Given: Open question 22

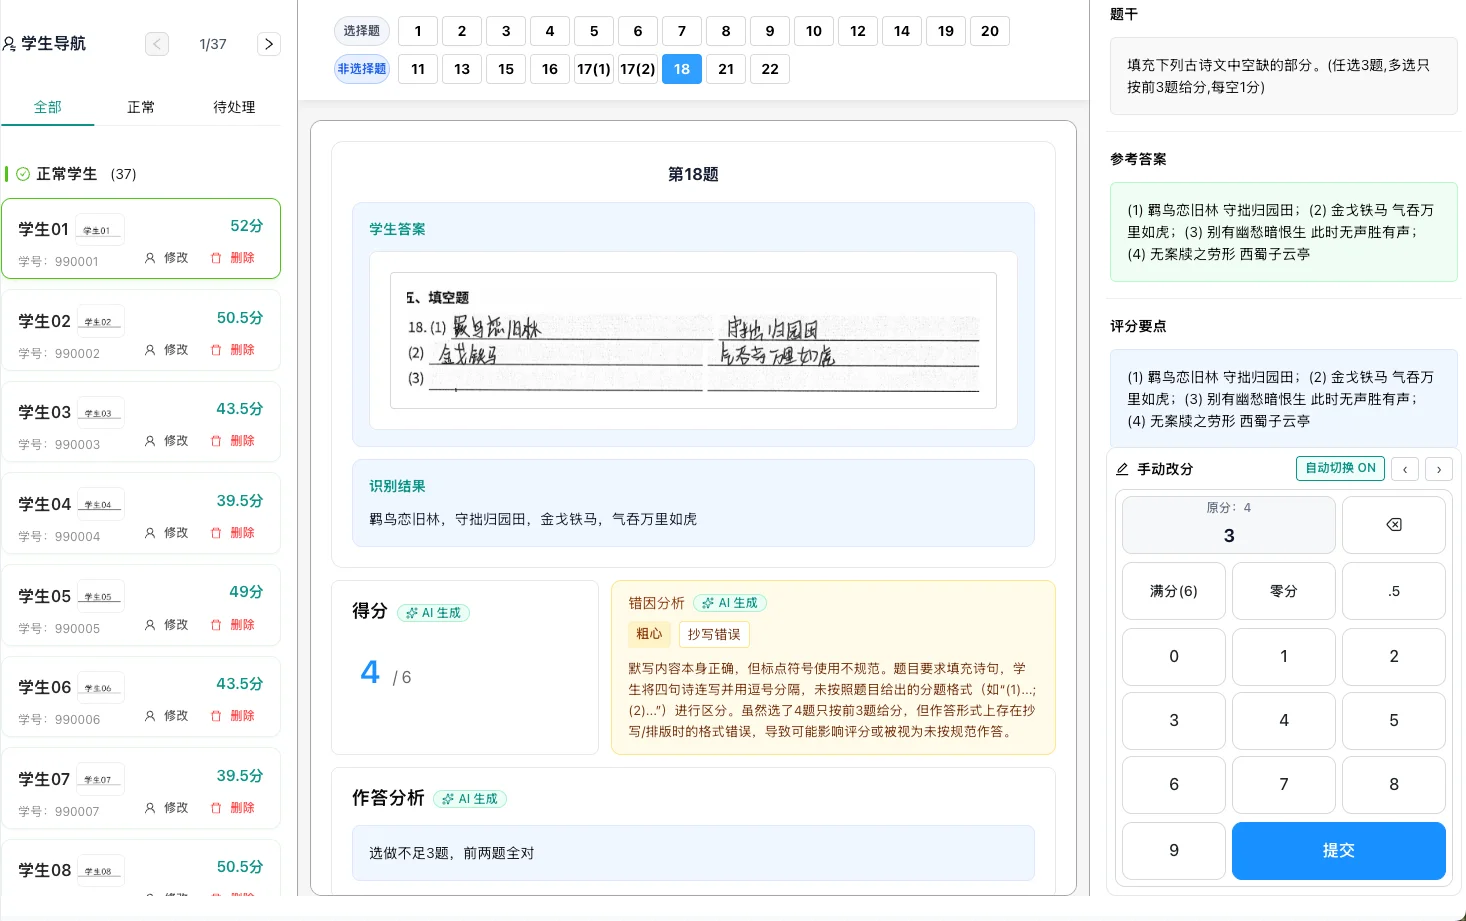Looking at the screenshot, I should pos(770,69).
